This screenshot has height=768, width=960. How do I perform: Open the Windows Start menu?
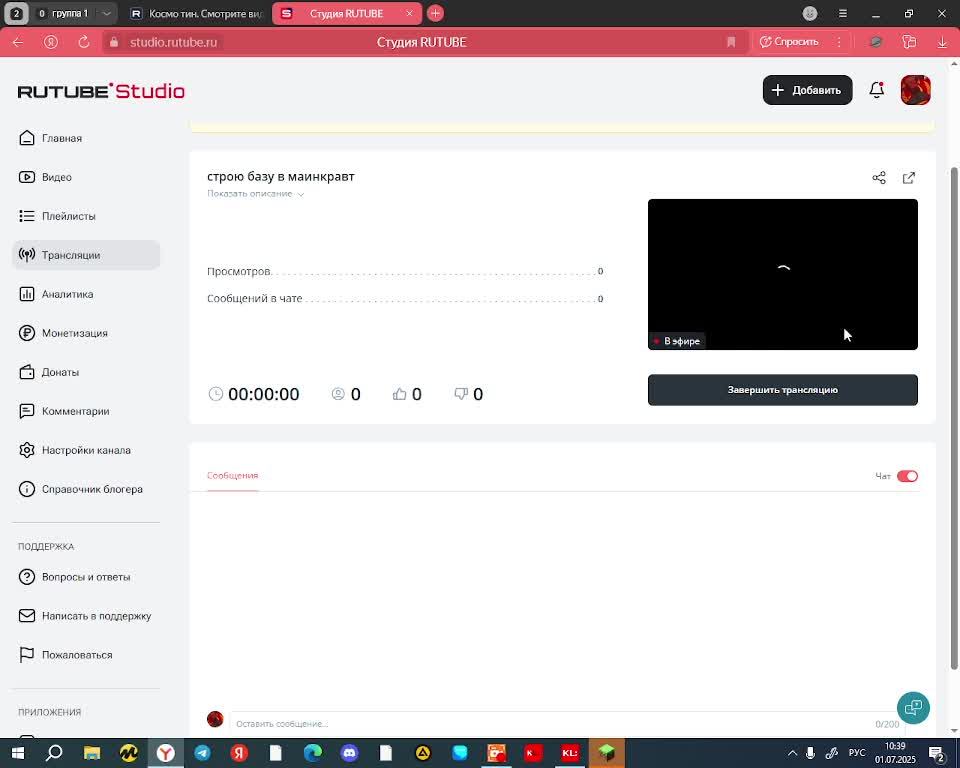click(18, 753)
